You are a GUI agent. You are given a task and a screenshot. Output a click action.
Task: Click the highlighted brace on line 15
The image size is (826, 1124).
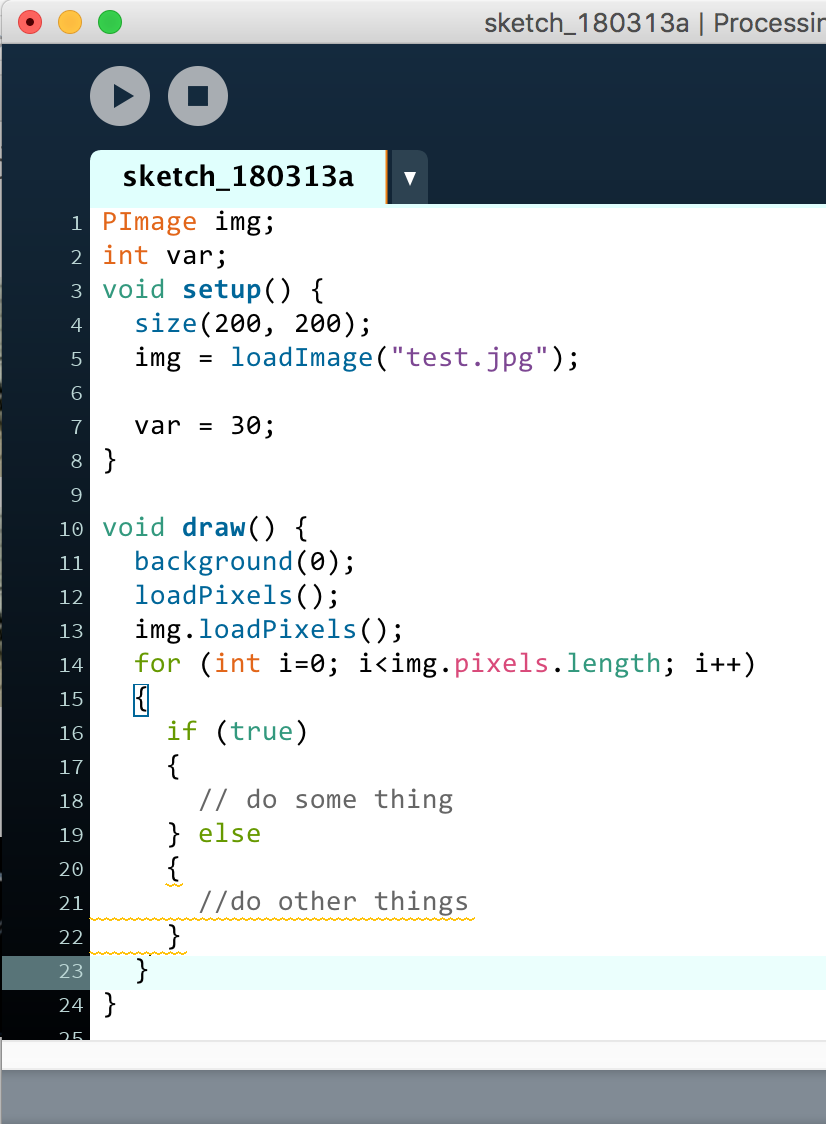point(140,699)
